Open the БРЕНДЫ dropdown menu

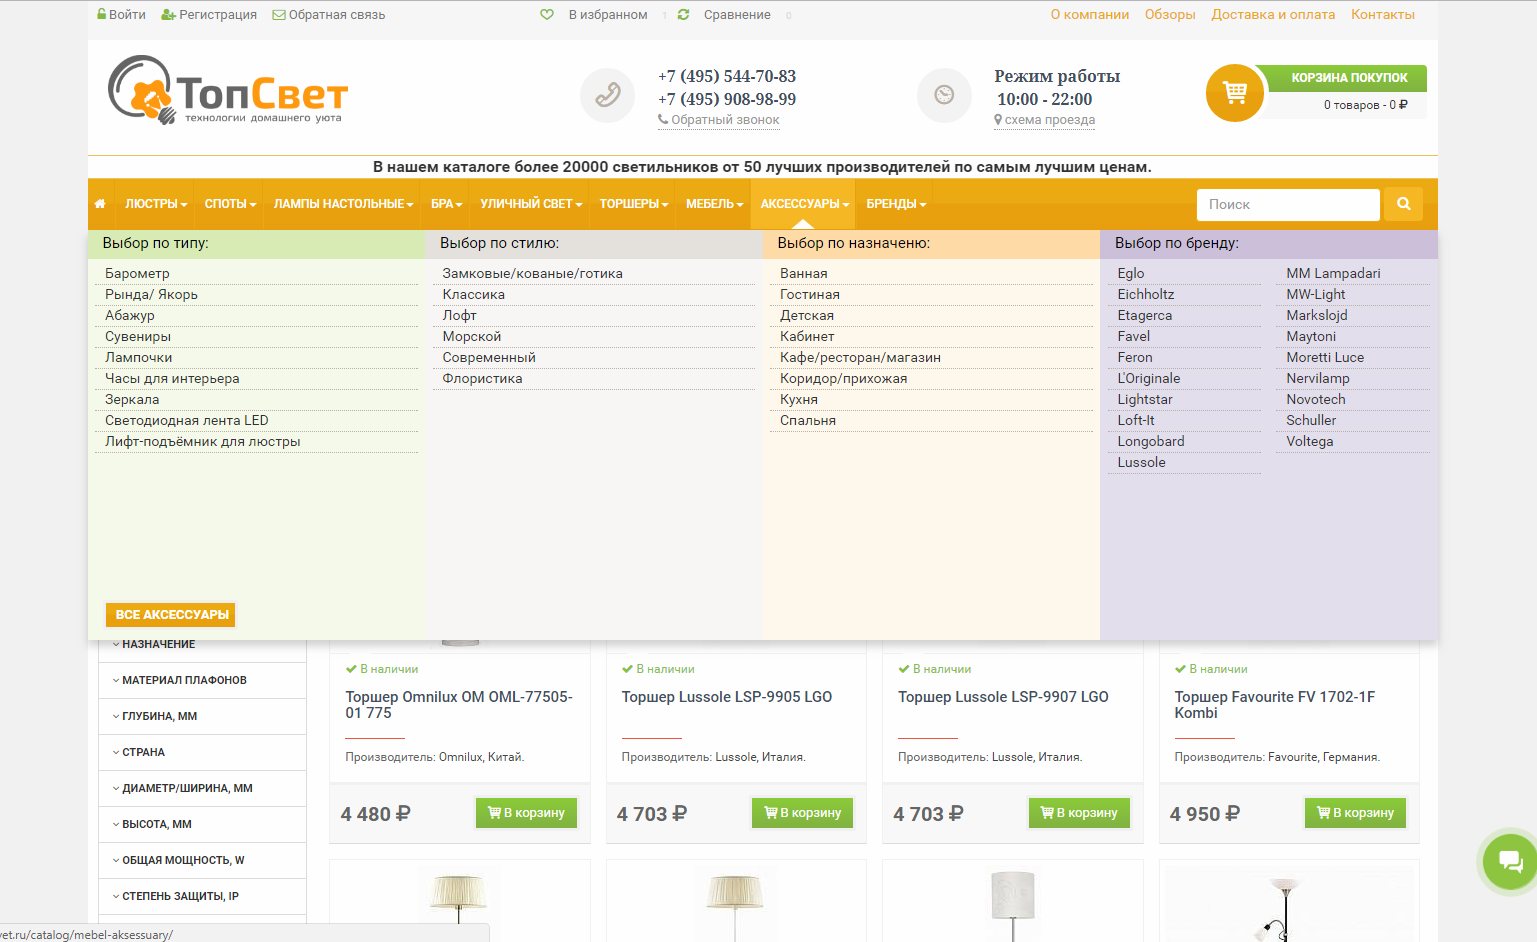tap(896, 204)
